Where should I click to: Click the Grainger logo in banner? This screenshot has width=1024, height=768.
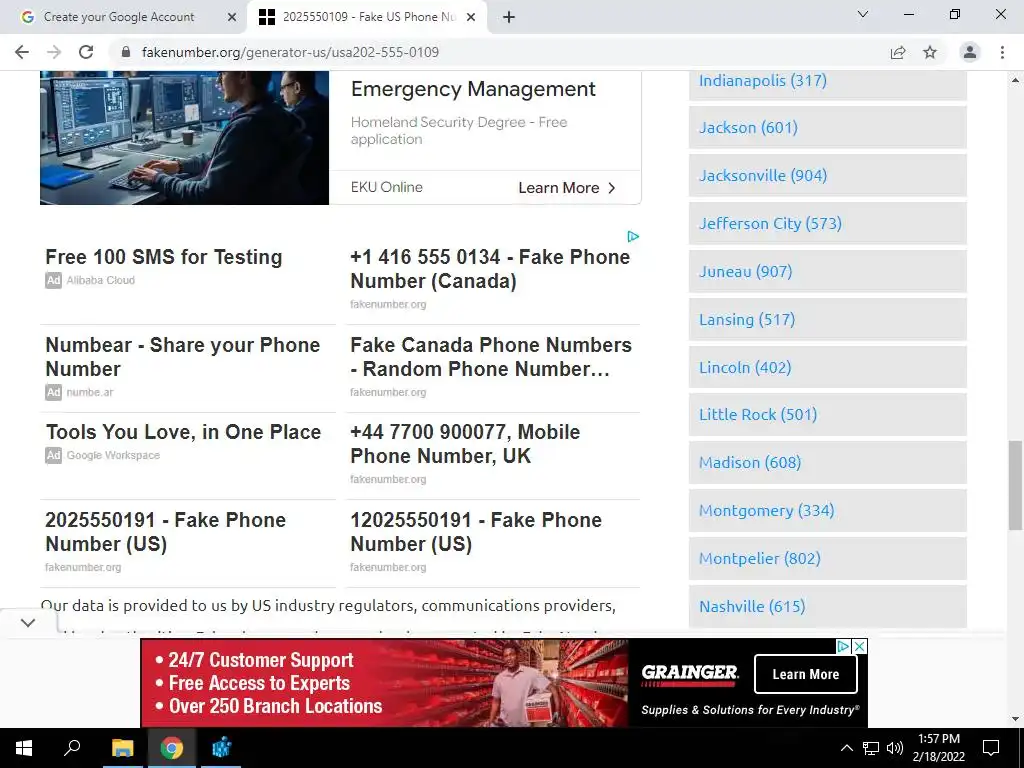pos(690,674)
